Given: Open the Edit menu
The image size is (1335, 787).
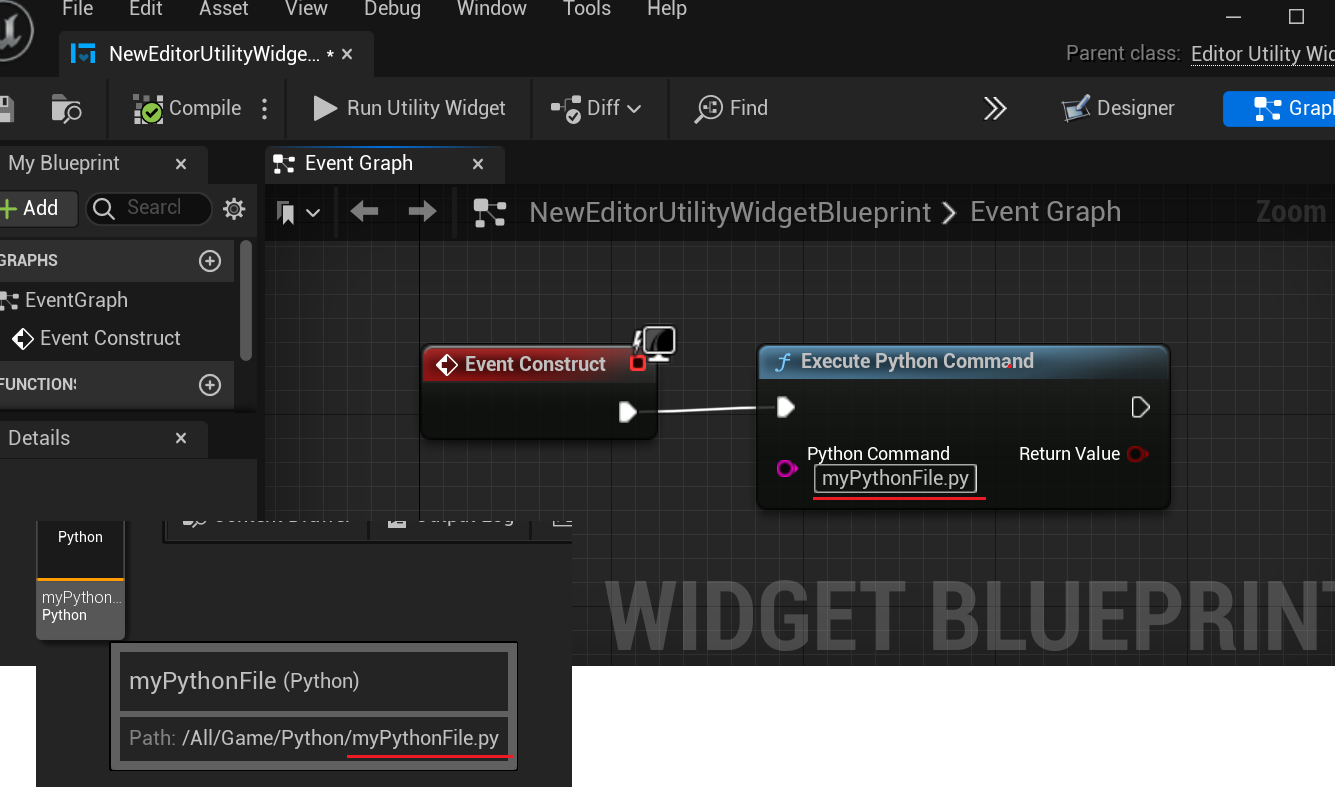Looking at the screenshot, I should pos(146,9).
